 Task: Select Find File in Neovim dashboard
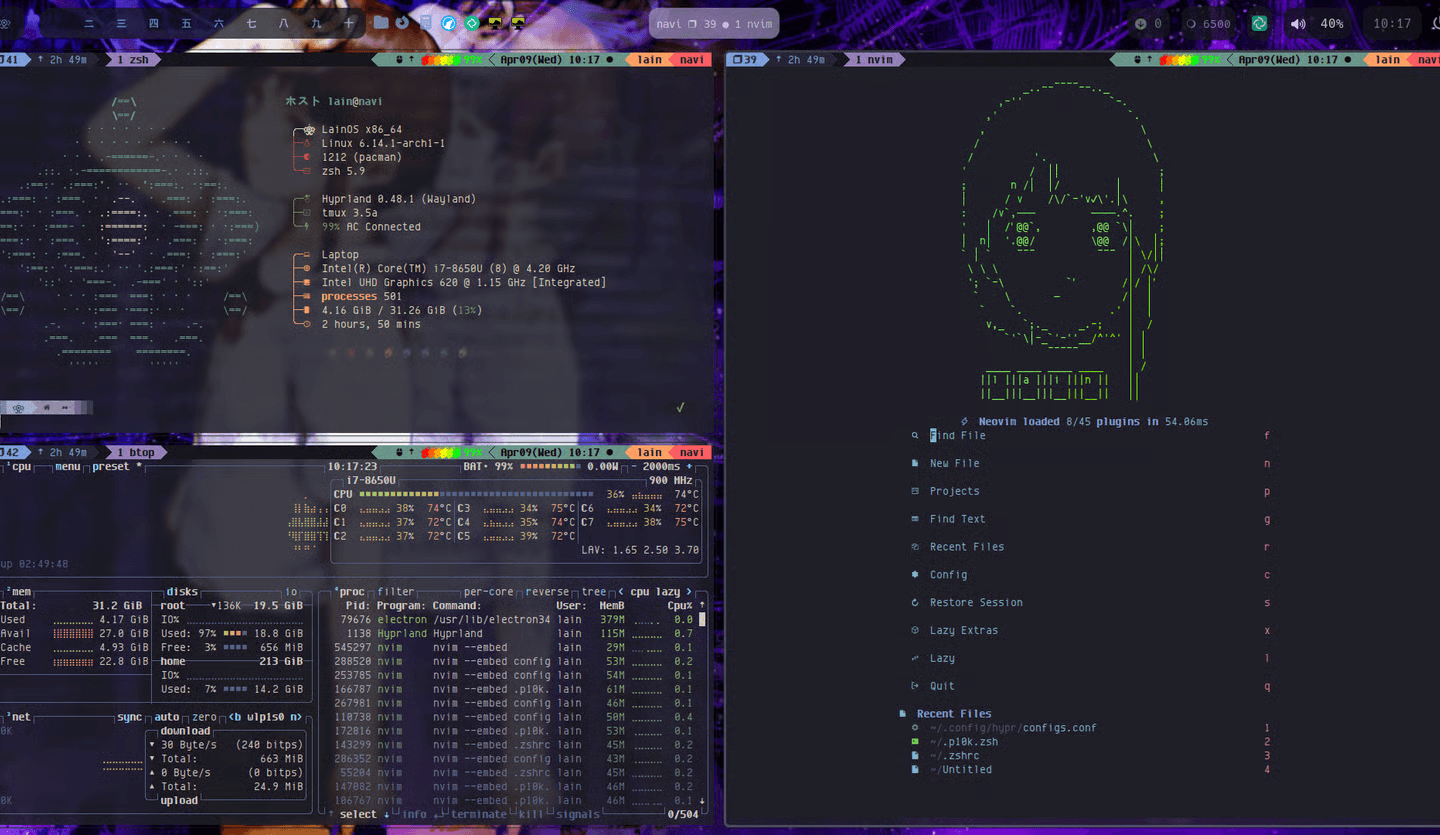tap(957, 436)
